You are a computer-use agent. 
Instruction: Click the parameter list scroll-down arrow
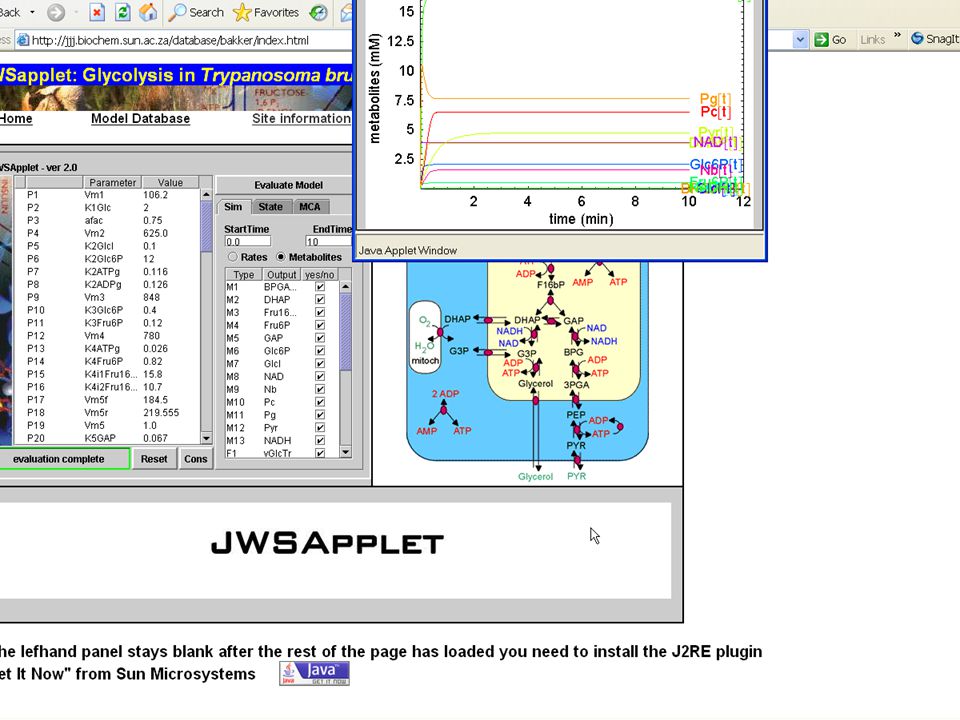tap(206, 438)
